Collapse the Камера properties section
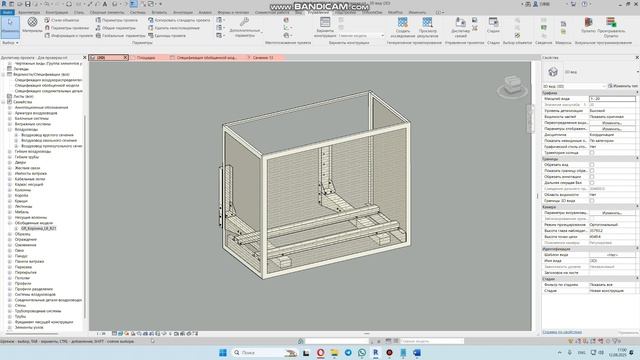Image resolution: width=640 pixels, height=360 pixels. 637,207
